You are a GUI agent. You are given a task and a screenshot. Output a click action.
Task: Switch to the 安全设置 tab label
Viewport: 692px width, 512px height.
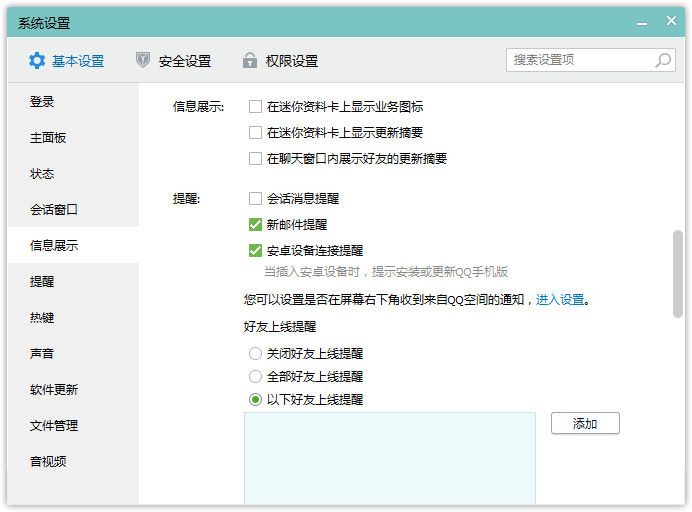(x=185, y=61)
